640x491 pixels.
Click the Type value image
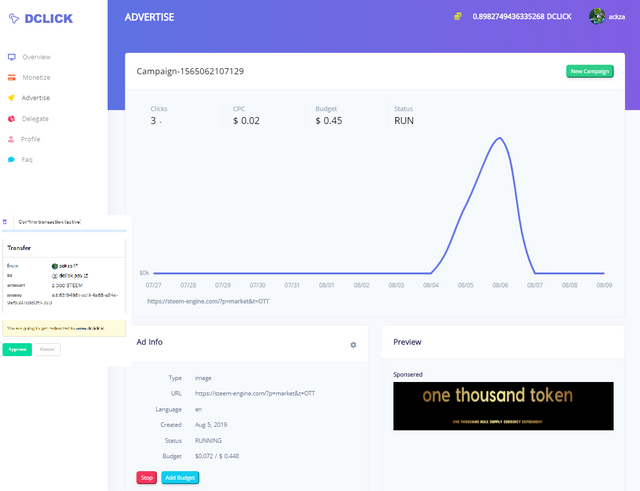click(203, 378)
